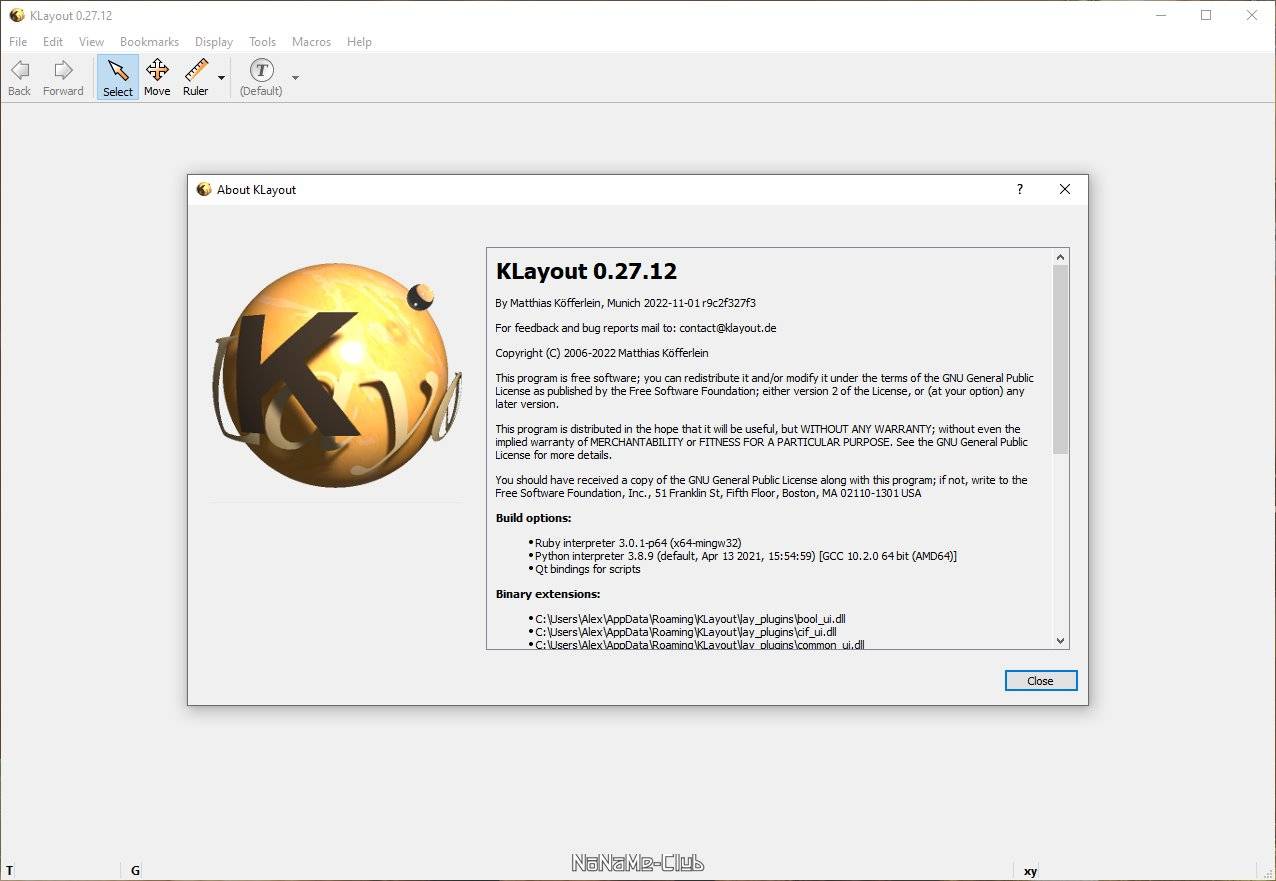This screenshot has height=881, width=1276.
Task: Click the About dialog help question mark
Action: [1019, 189]
